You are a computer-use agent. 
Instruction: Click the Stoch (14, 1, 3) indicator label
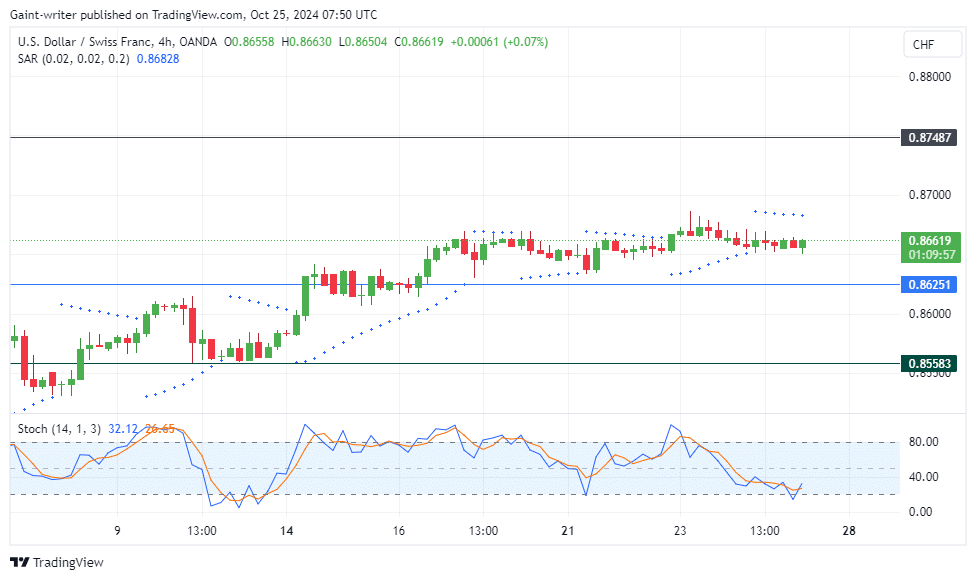click(x=59, y=429)
